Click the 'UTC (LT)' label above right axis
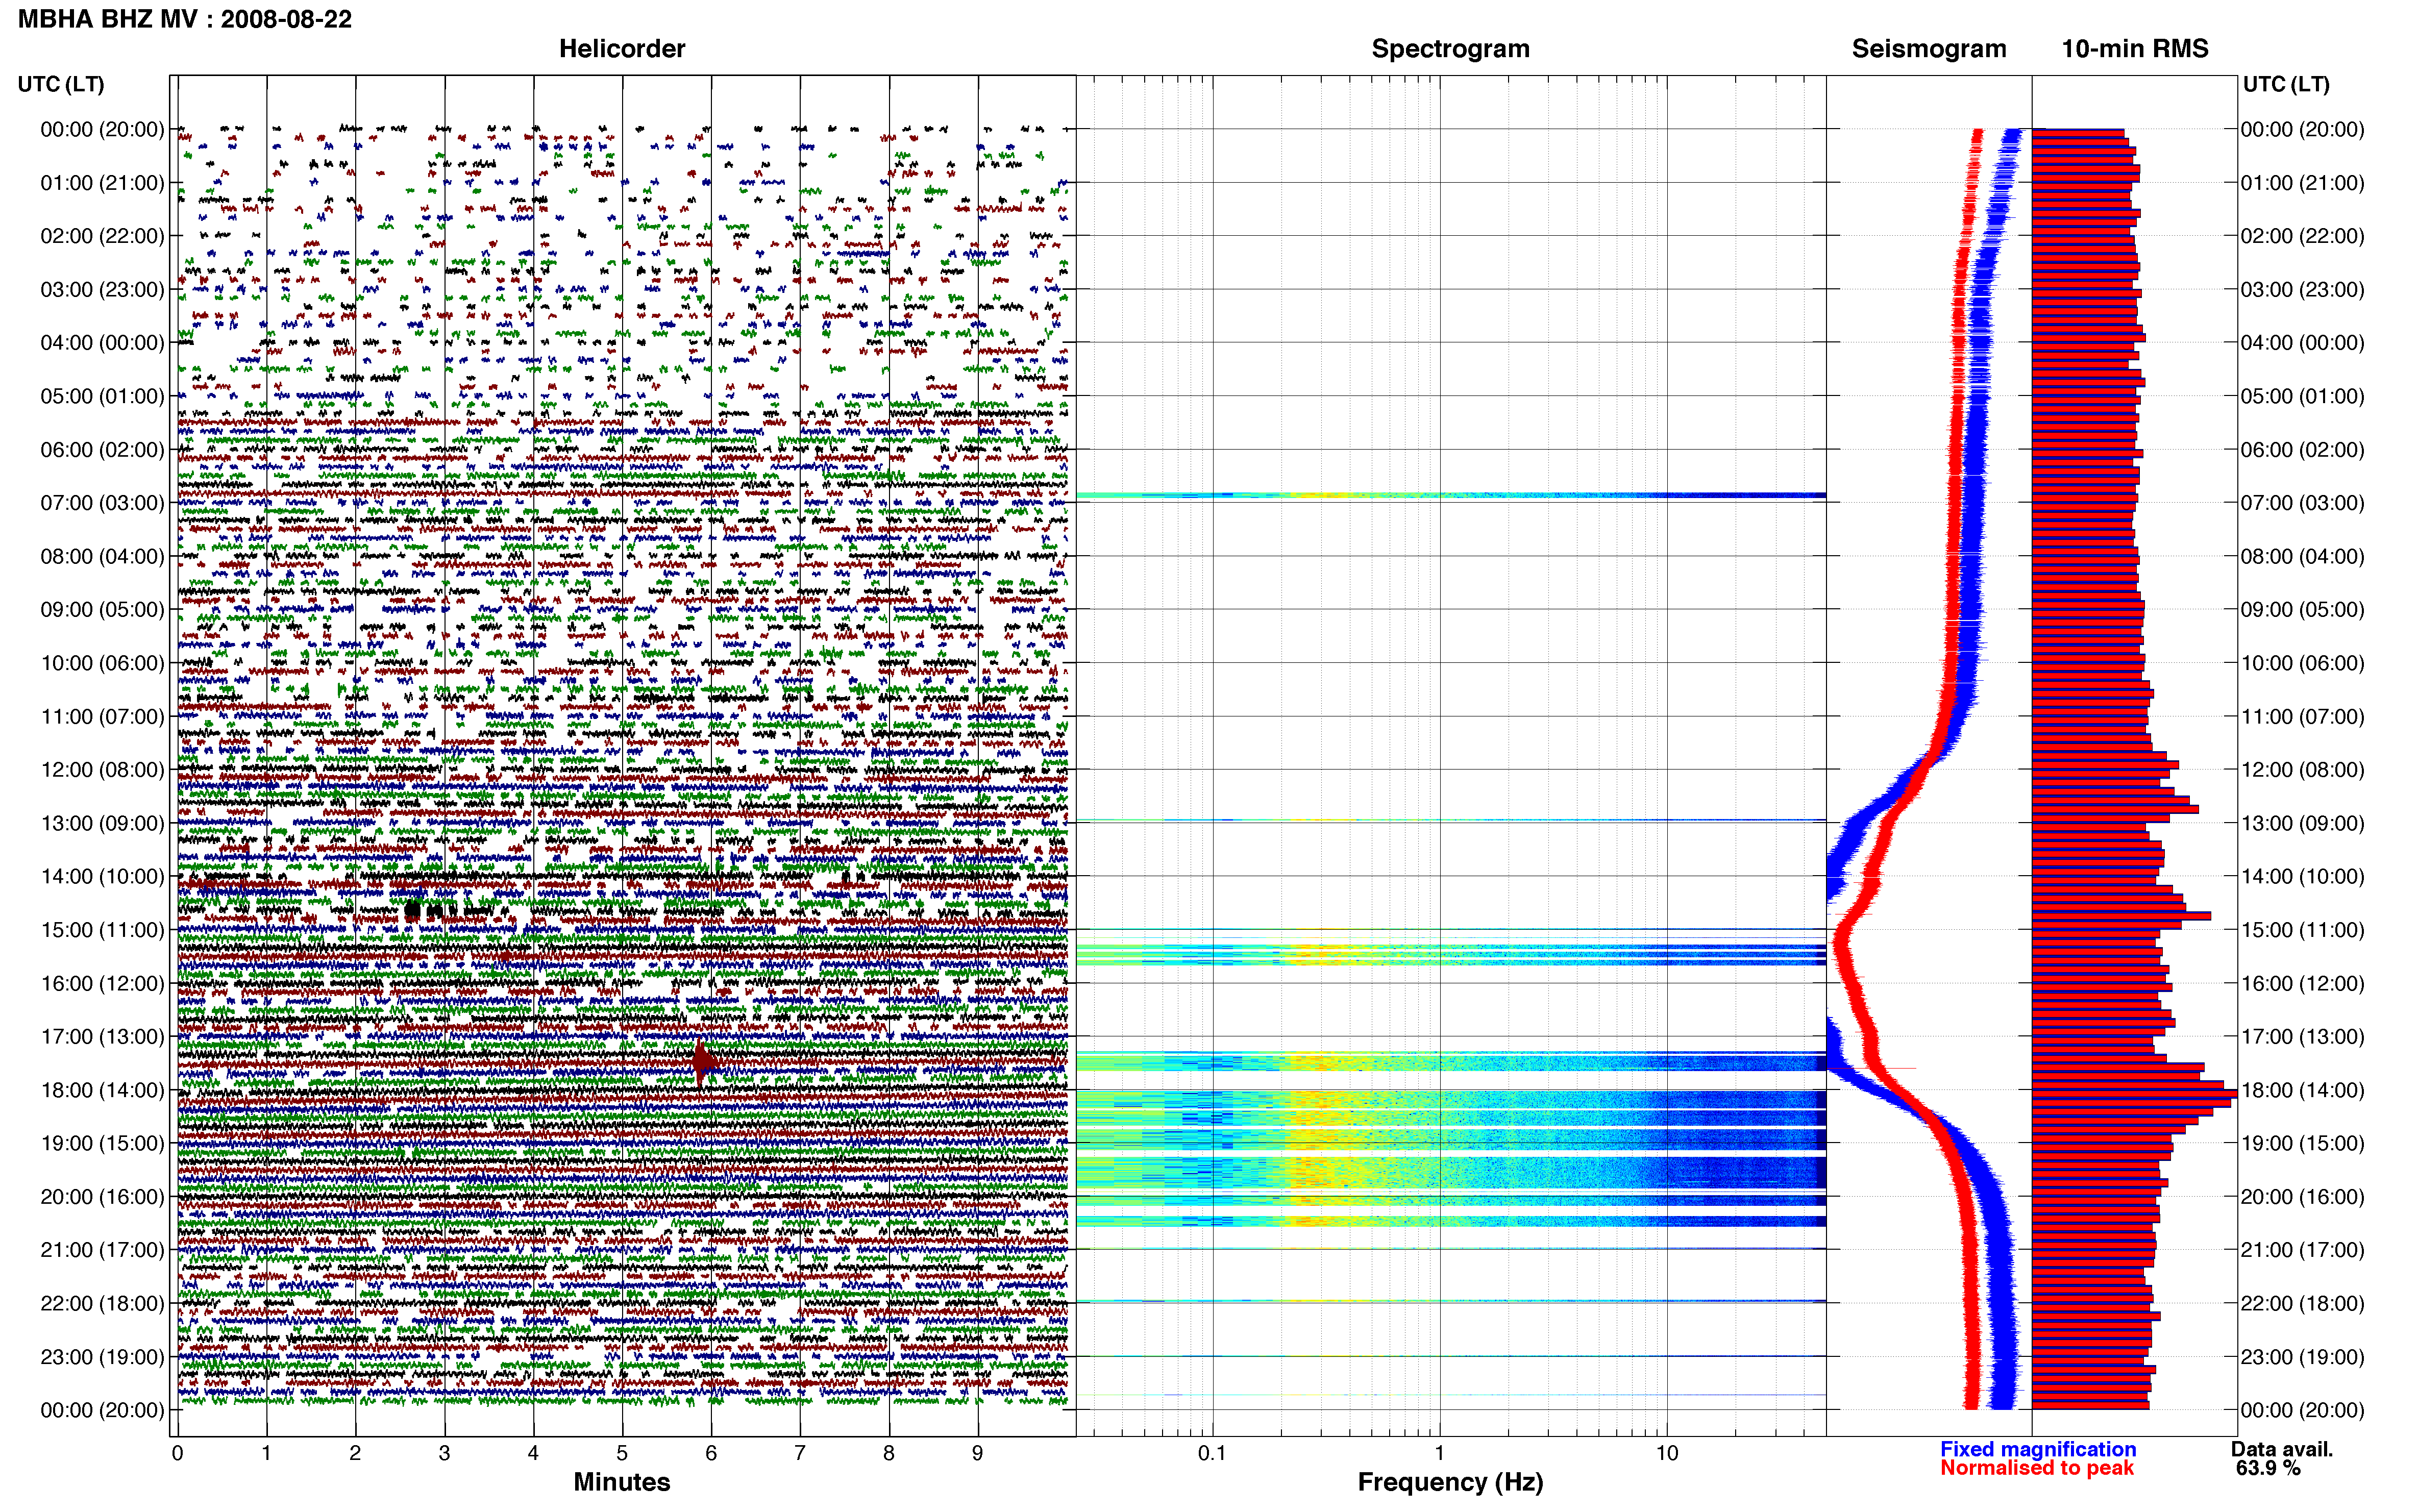 coord(2286,84)
